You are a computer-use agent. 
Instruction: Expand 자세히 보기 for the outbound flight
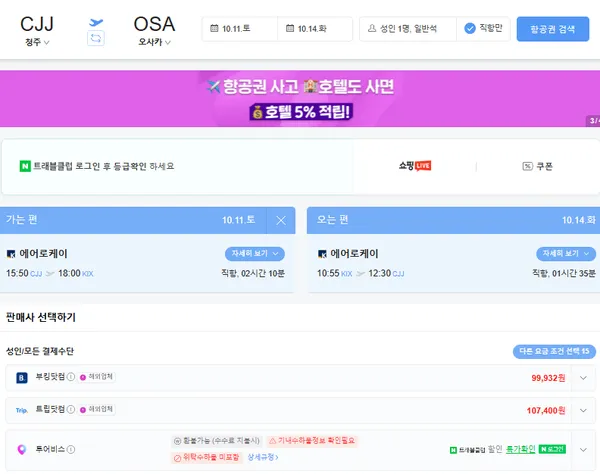254,254
